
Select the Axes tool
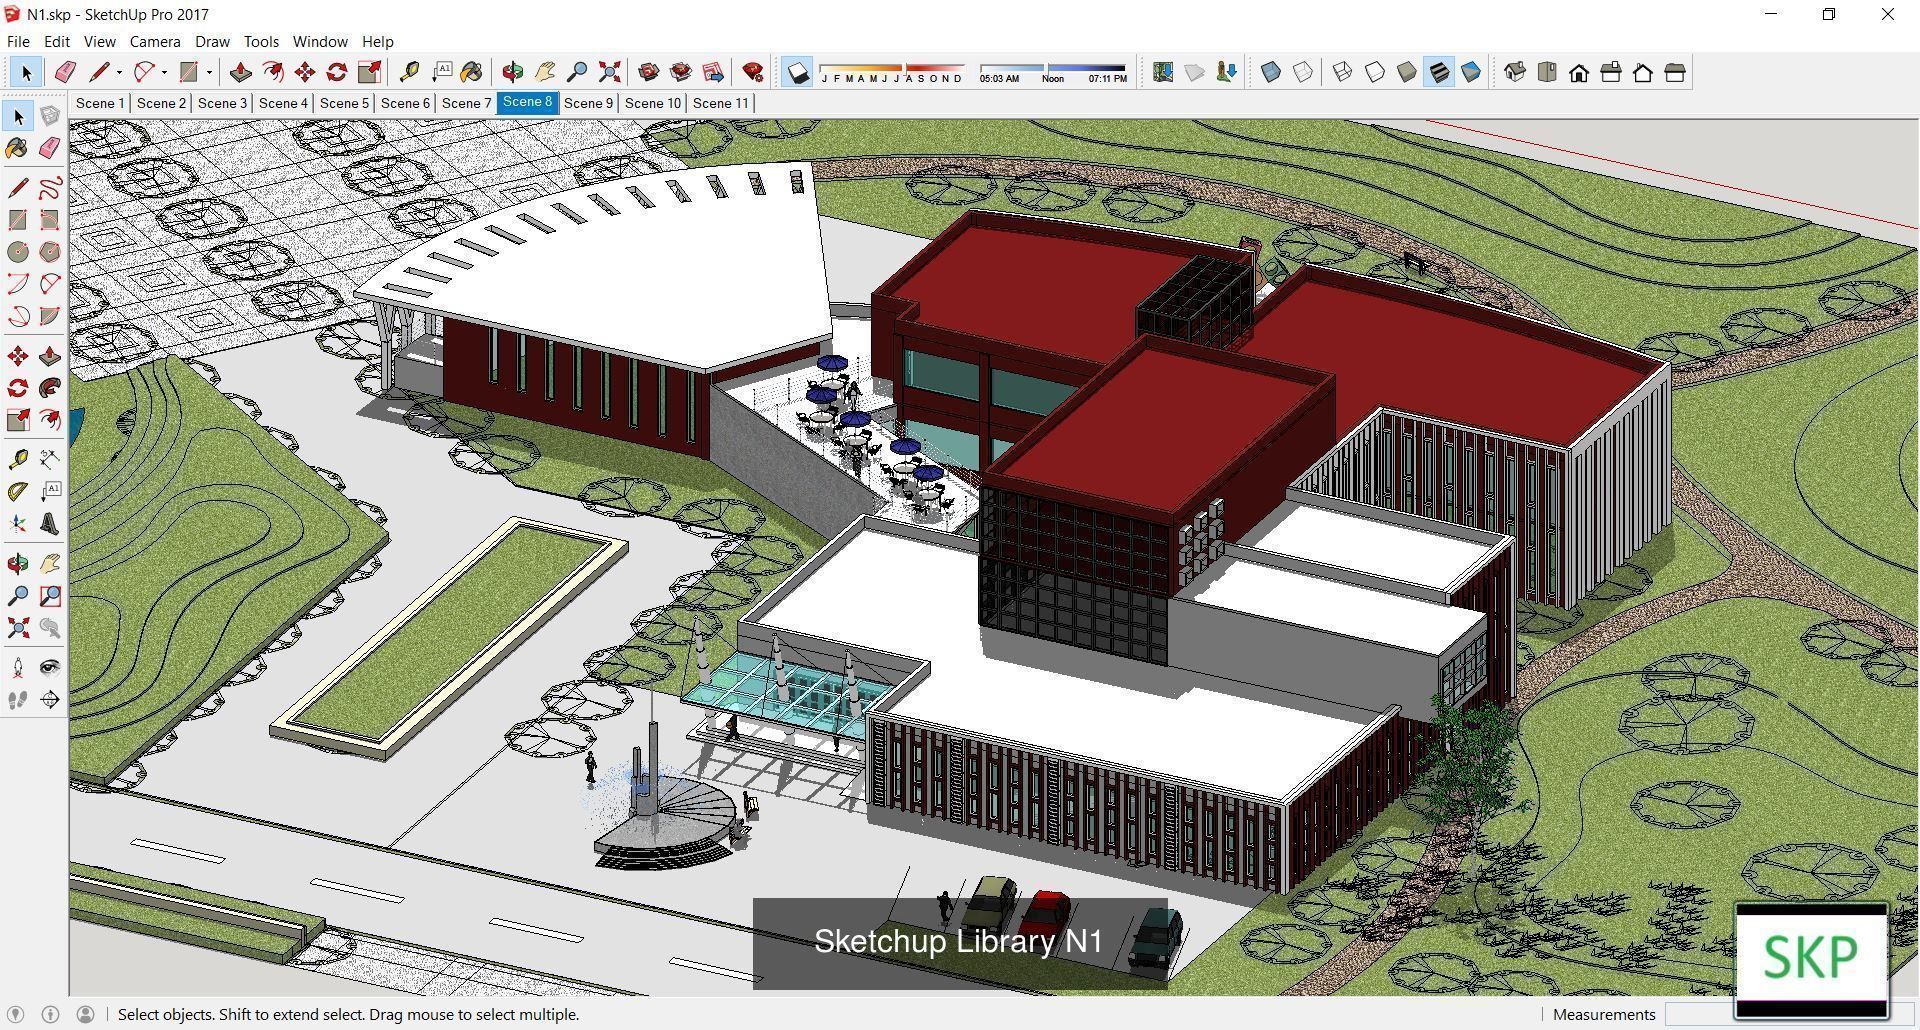(x=18, y=523)
